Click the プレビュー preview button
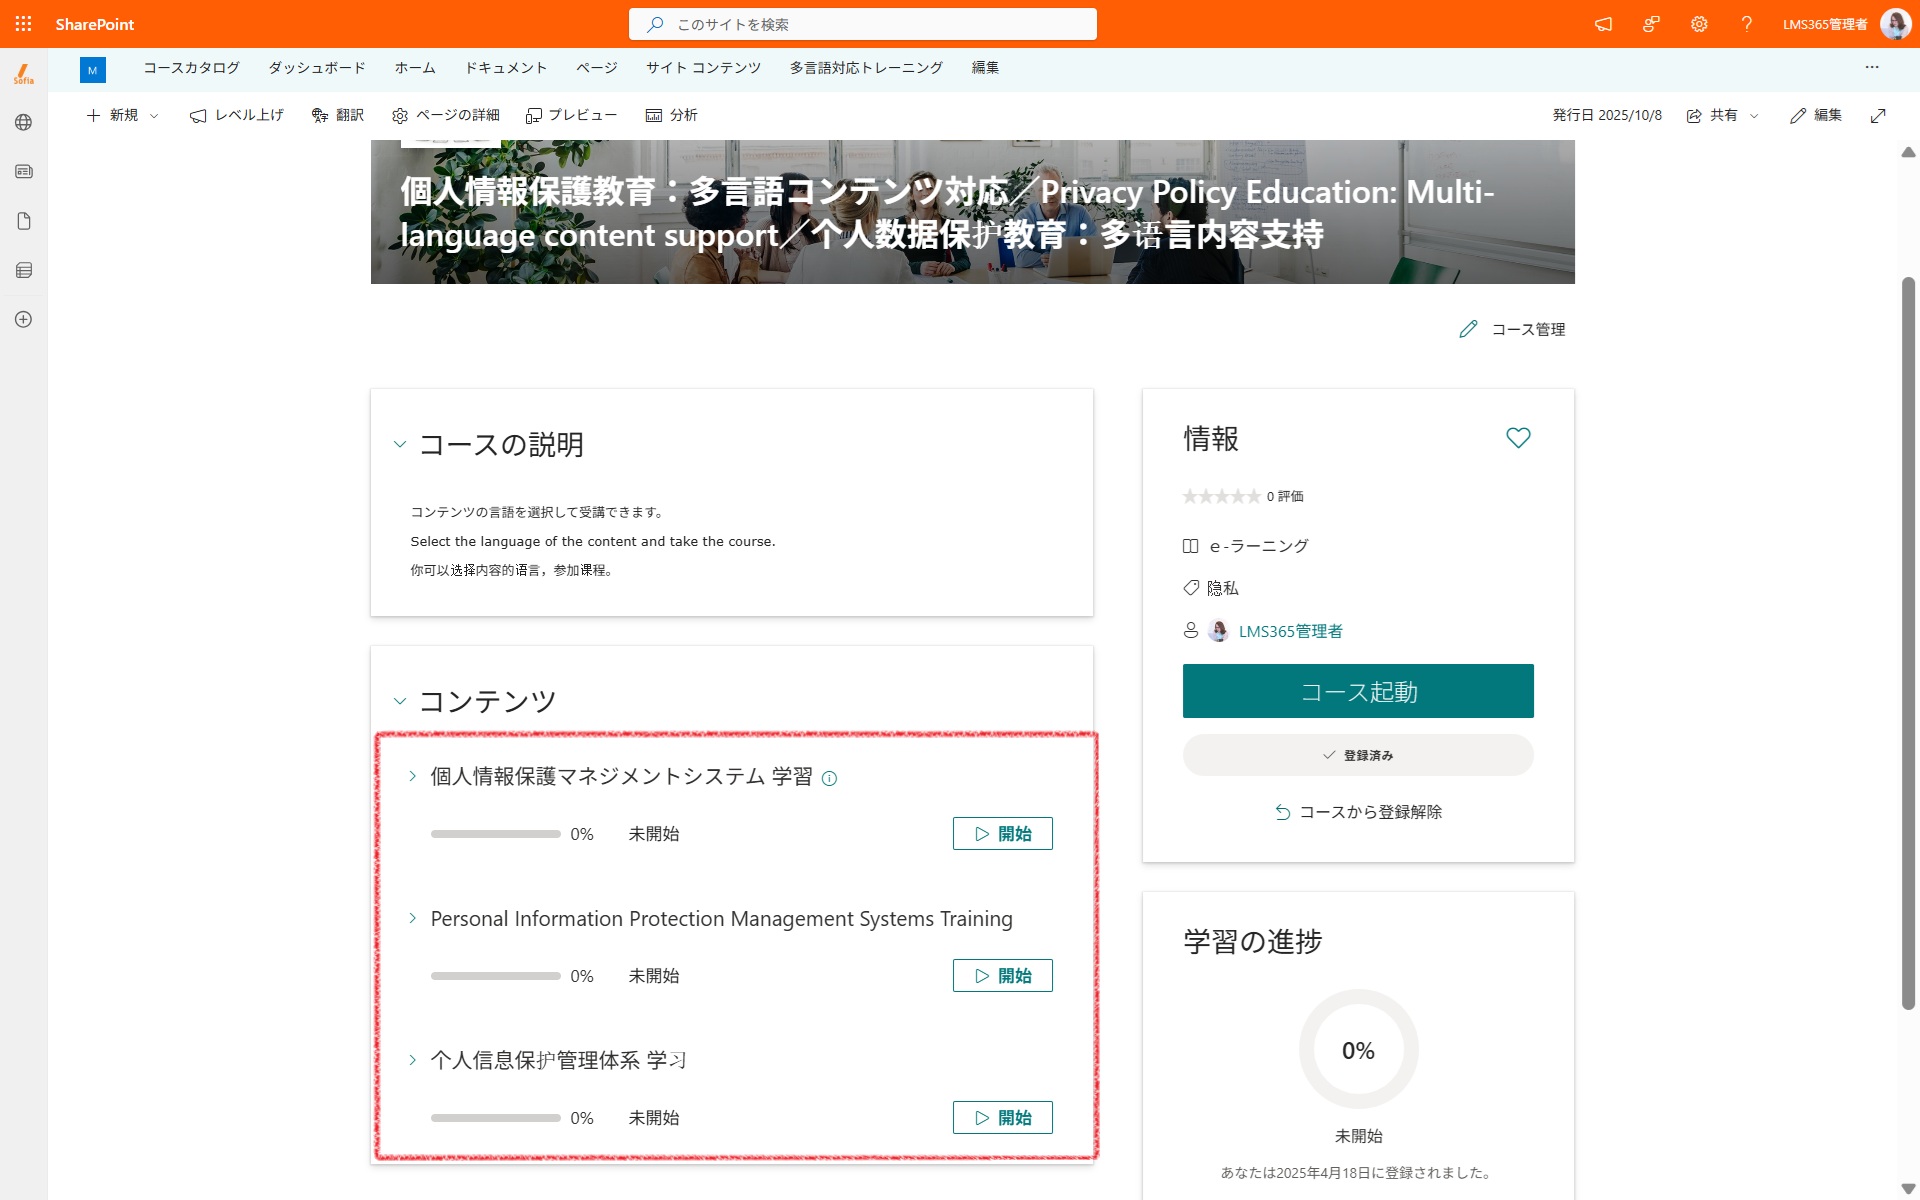This screenshot has width=1920, height=1200. 571,115
